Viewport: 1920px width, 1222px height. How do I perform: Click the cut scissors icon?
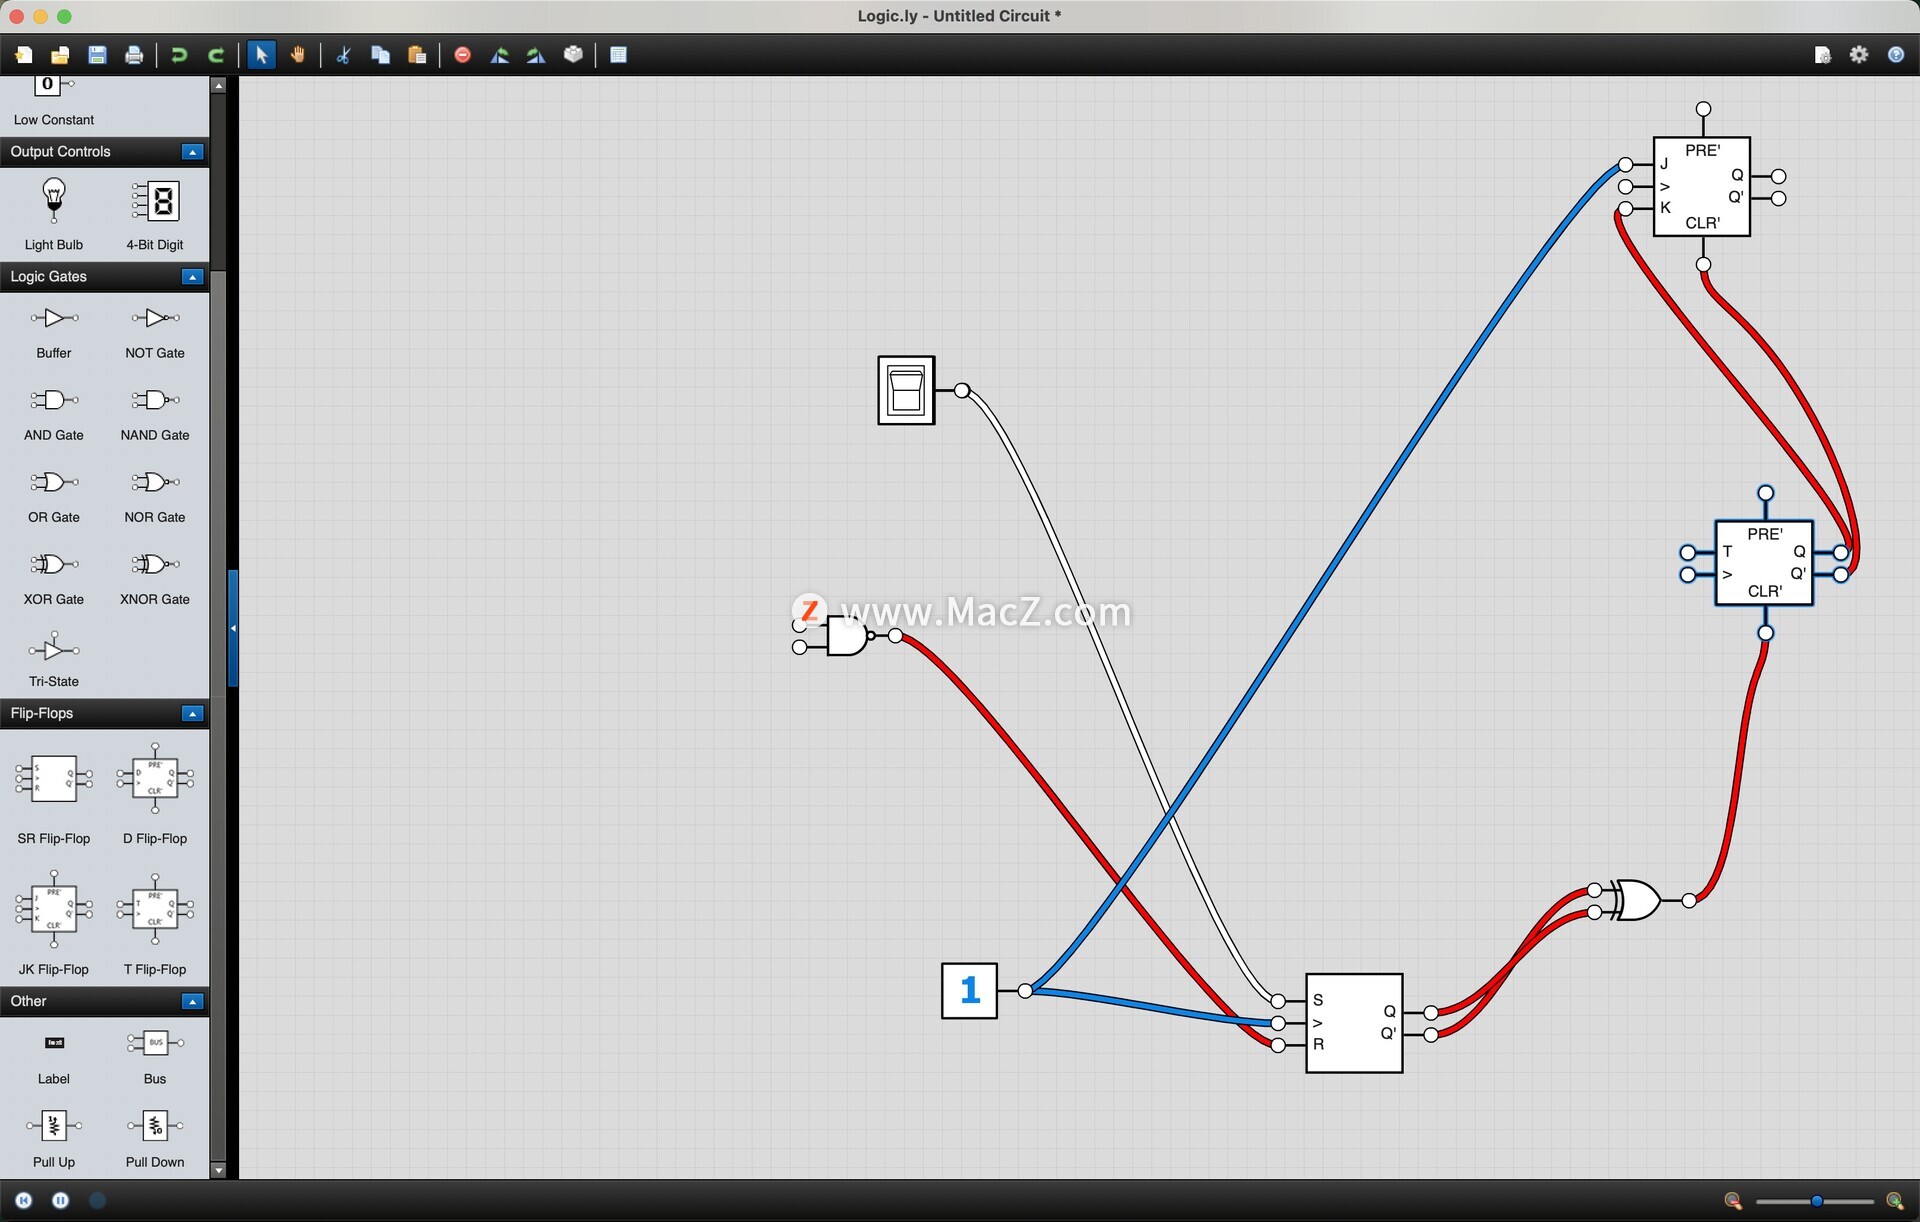[x=343, y=55]
